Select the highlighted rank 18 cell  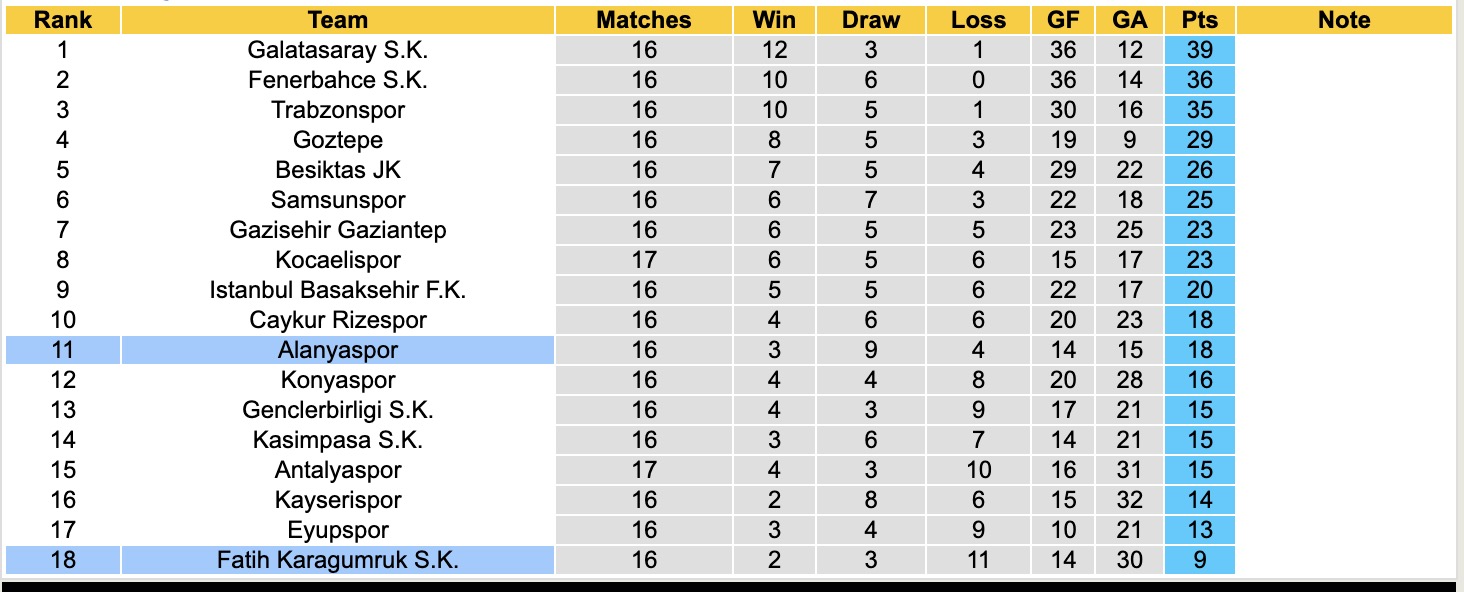point(62,560)
